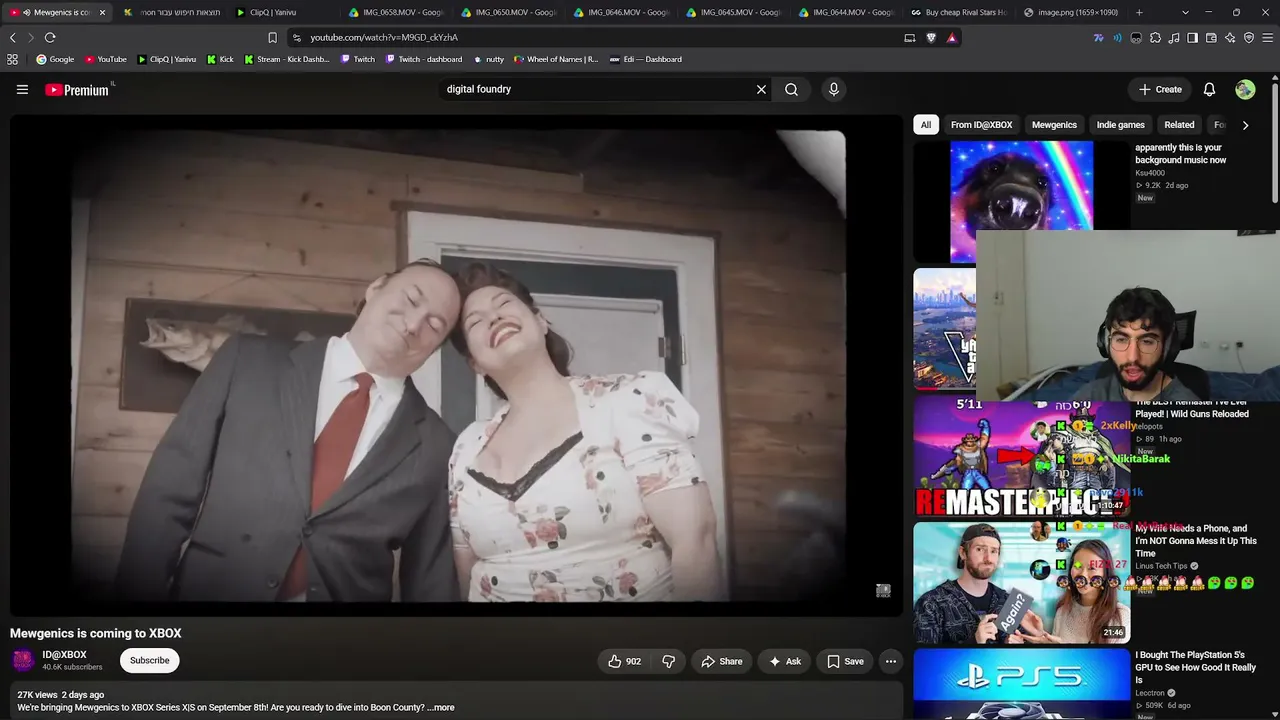Image resolution: width=1280 pixels, height=720 pixels.
Task: Filter recommendations by Related chip
Action: (x=1179, y=125)
